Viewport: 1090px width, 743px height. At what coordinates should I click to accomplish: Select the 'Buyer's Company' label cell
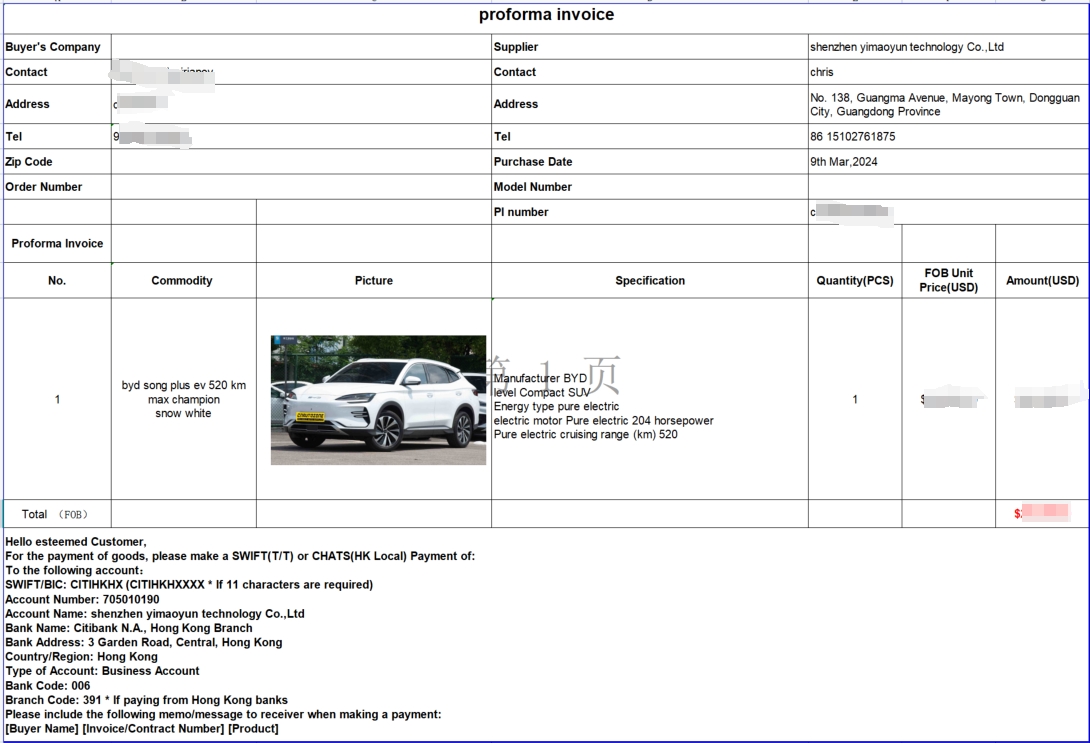tap(57, 47)
